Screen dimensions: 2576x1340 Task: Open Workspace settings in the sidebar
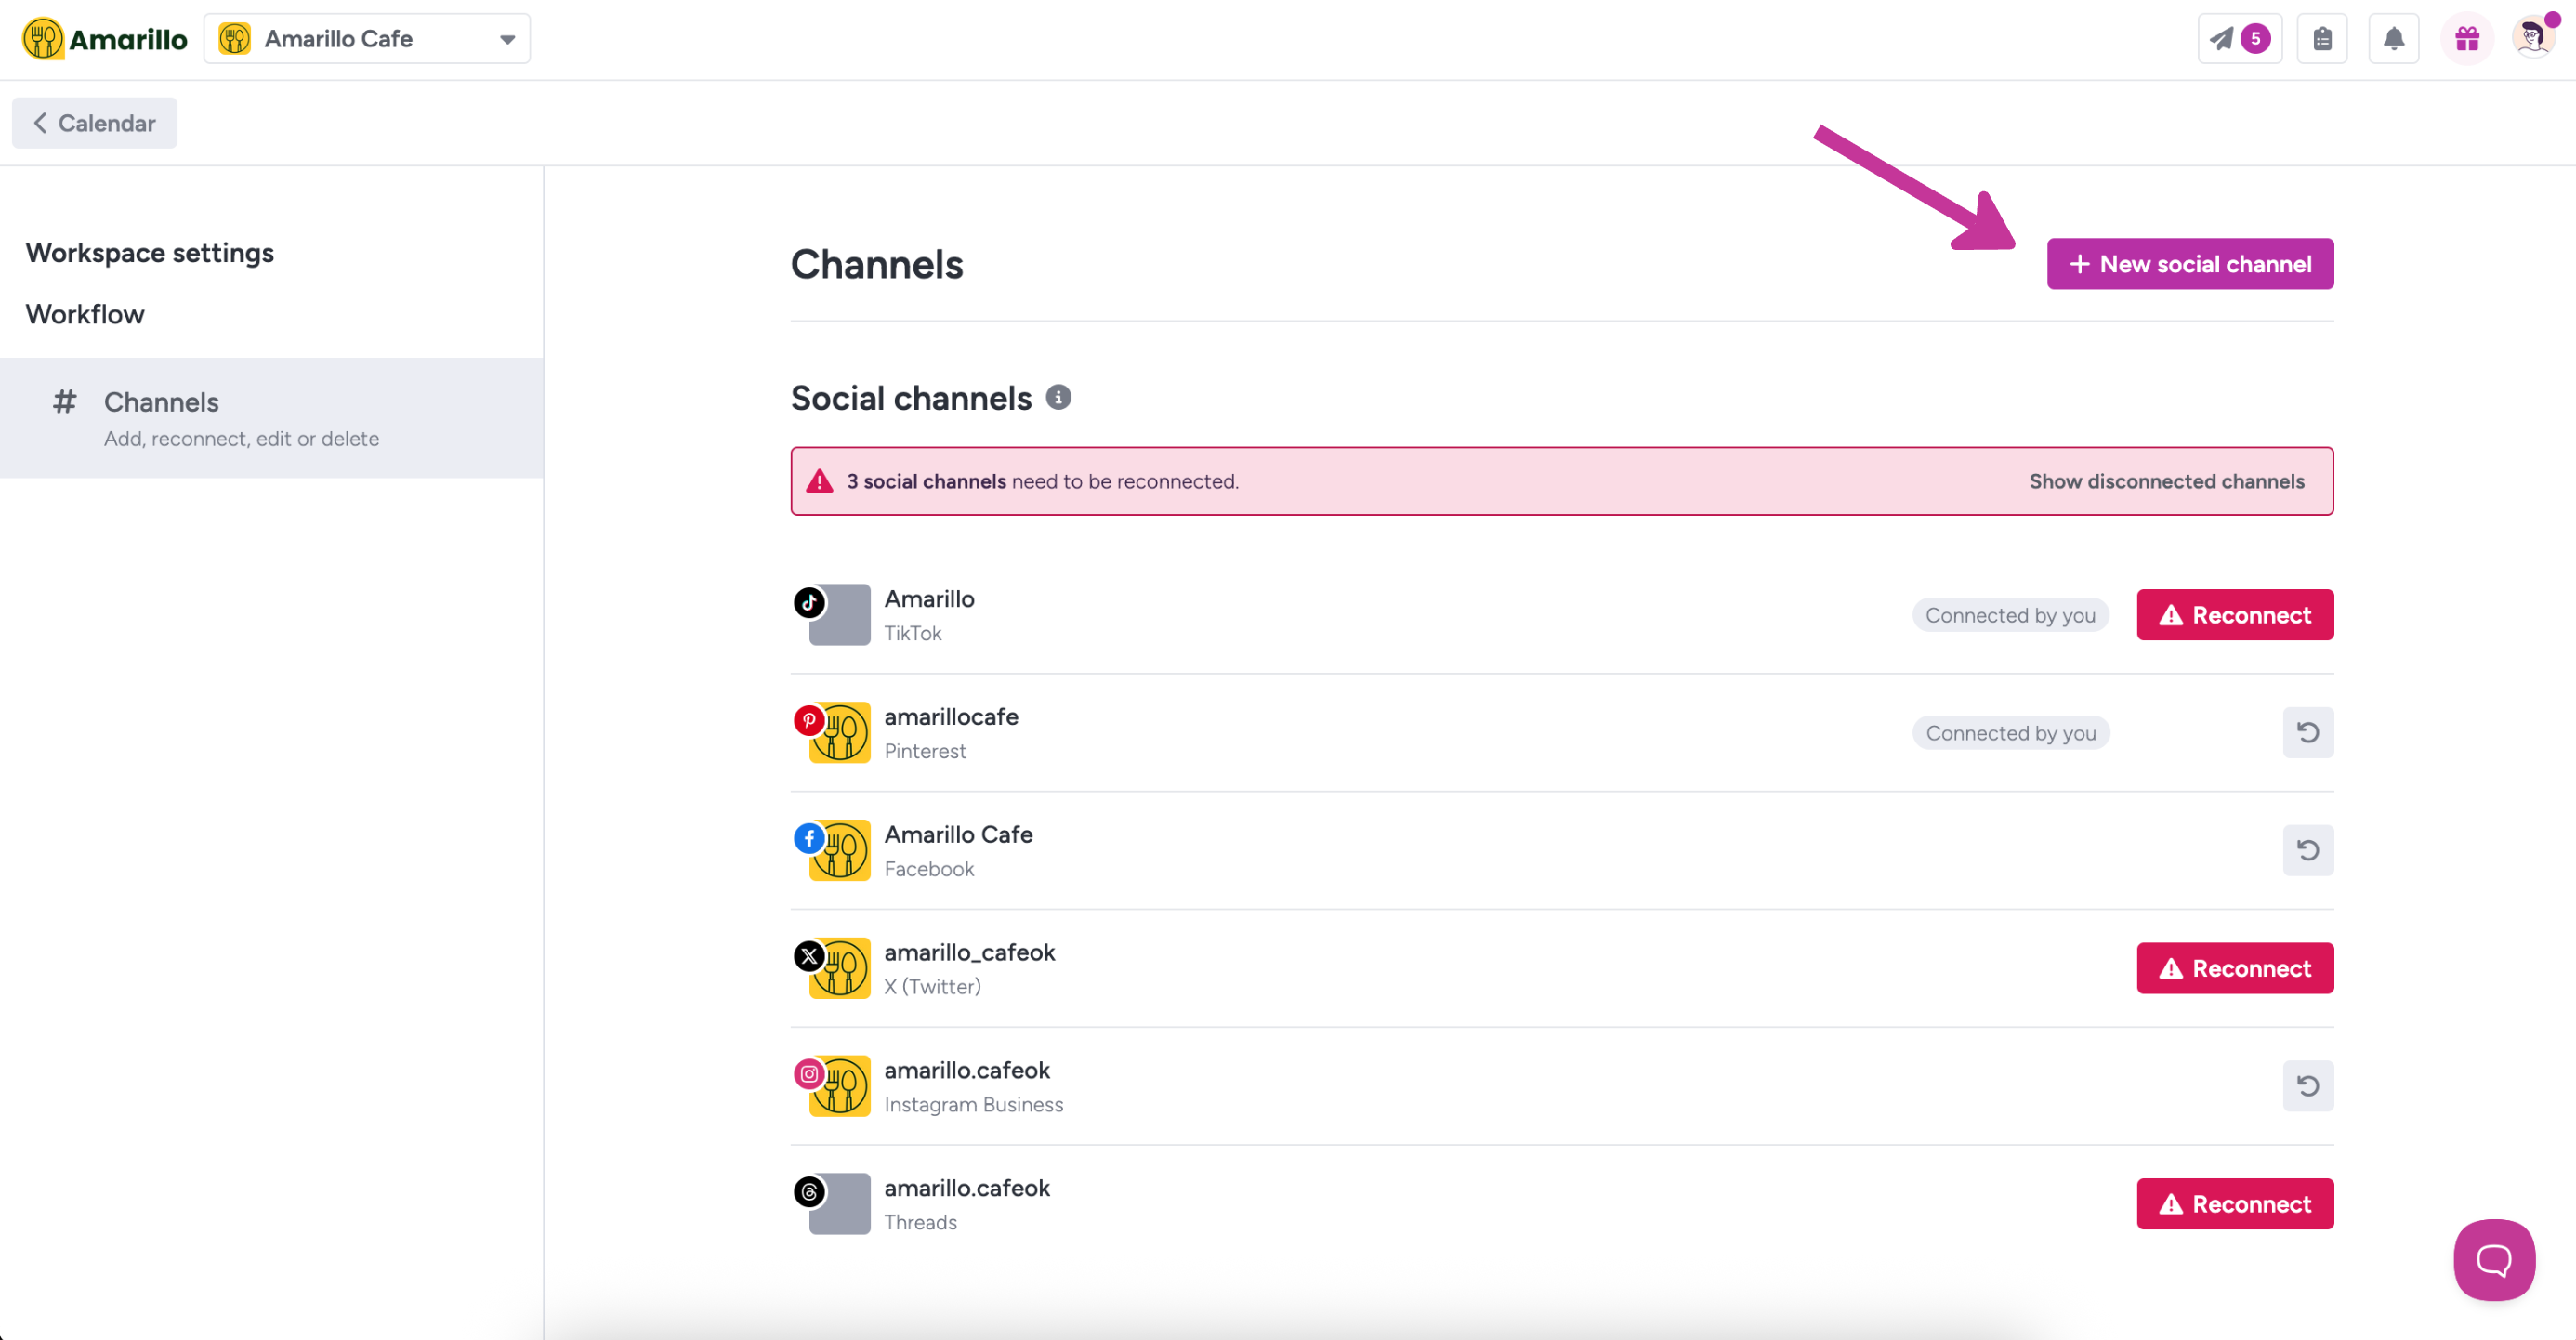coord(150,253)
